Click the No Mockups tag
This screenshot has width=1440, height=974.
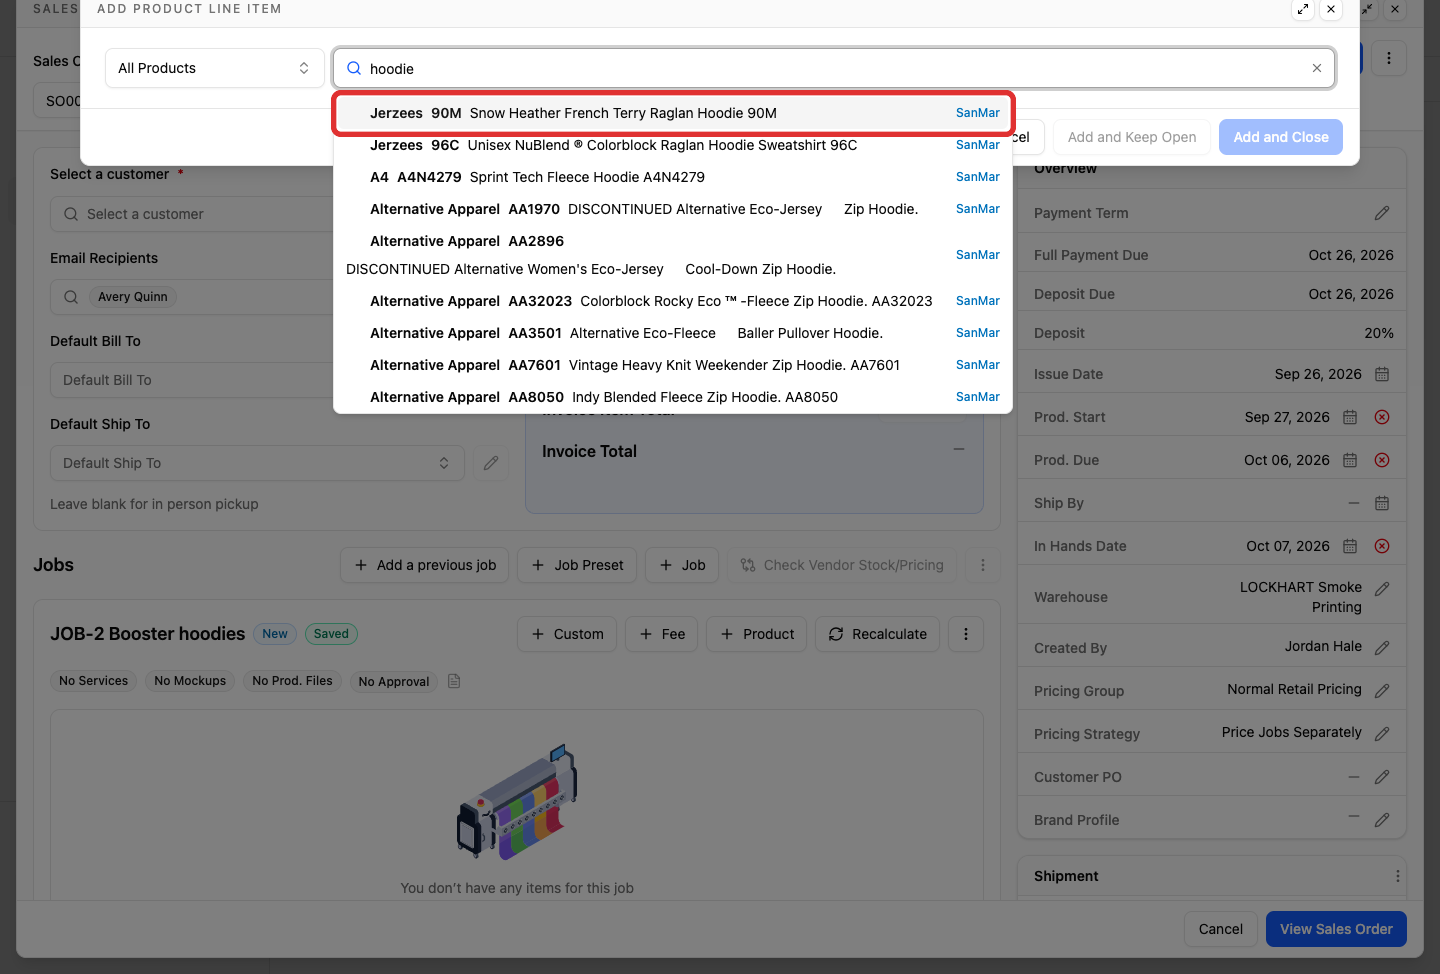point(190,681)
